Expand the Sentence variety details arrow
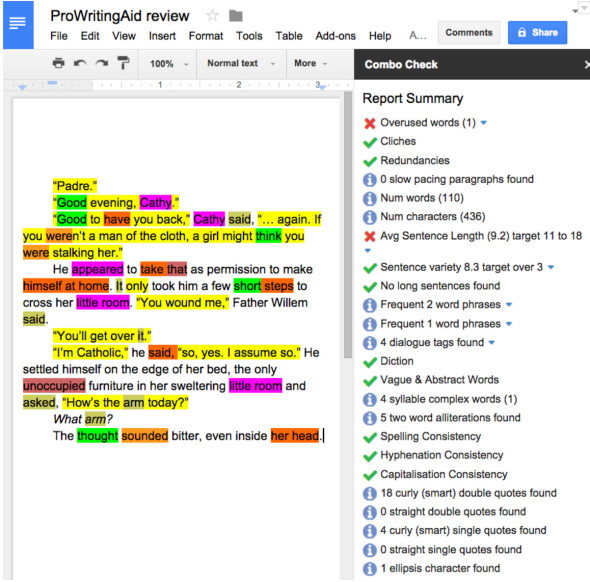Screen dimensions: 590x582 click(551, 267)
